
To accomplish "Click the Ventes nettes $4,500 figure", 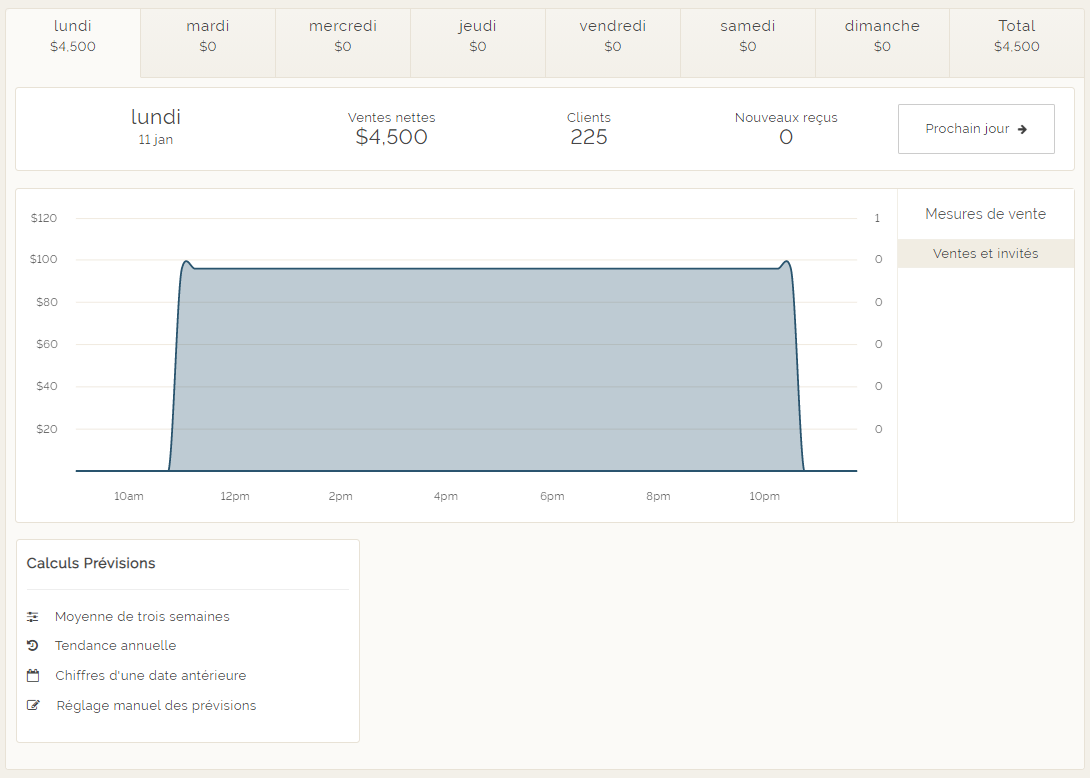I will (391, 138).
